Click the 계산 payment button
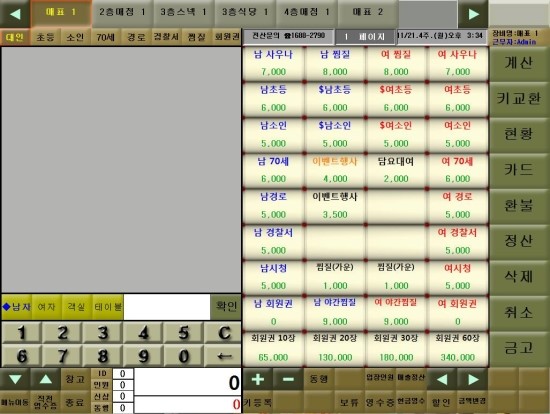This screenshot has width=550, height=414. tap(518, 64)
